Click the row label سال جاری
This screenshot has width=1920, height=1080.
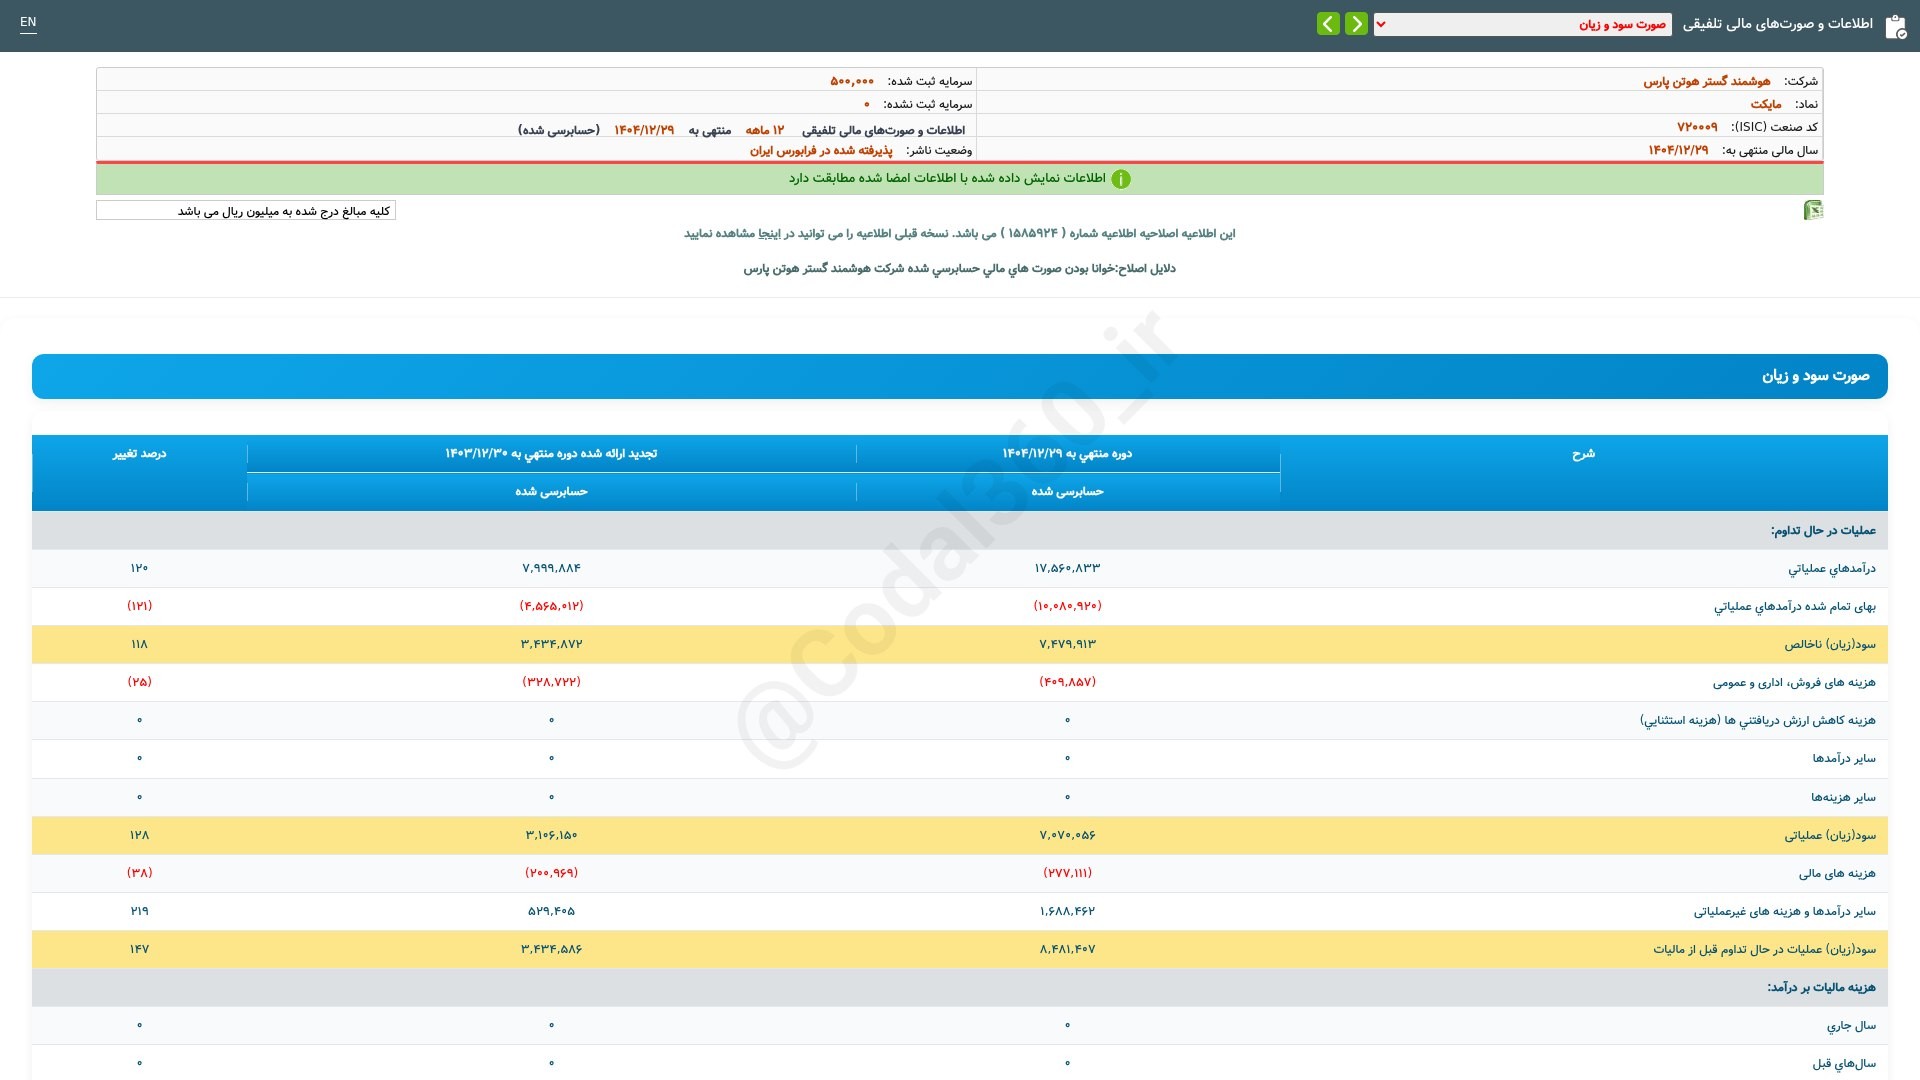click(x=1851, y=1026)
